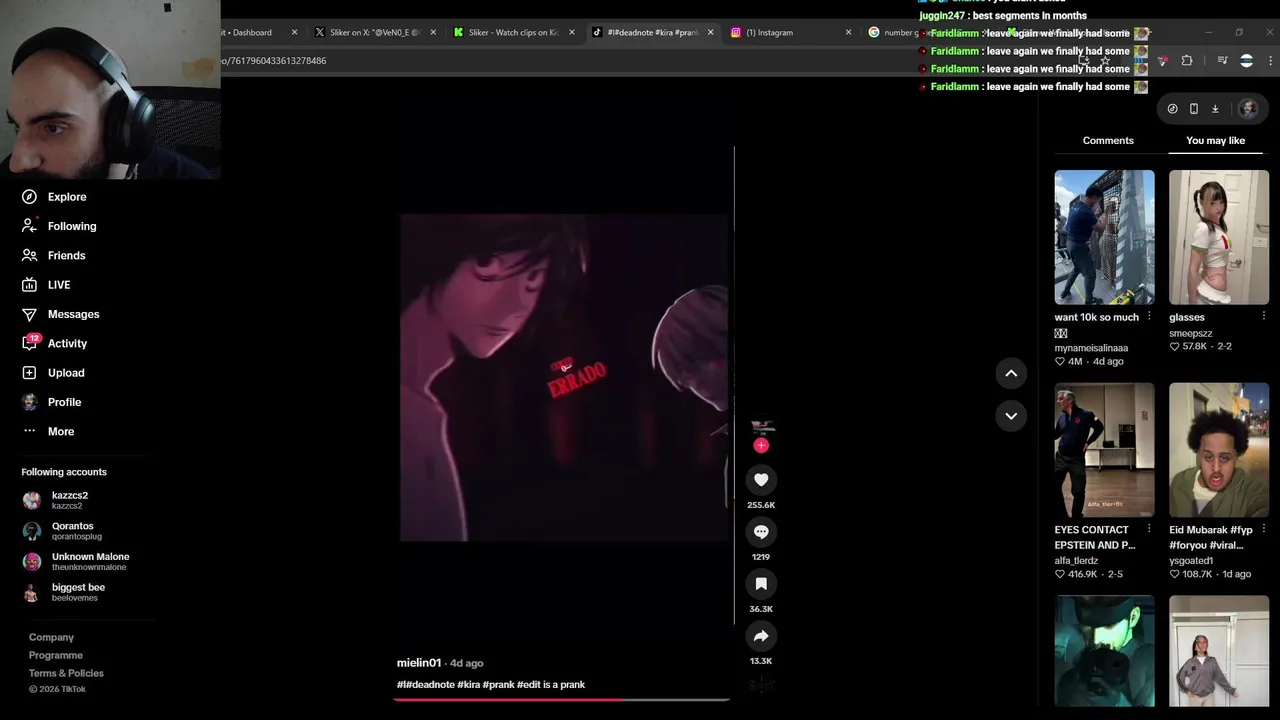Click the coin/compass icon at top right
The image size is (1280, 720).
point(1173,109)
